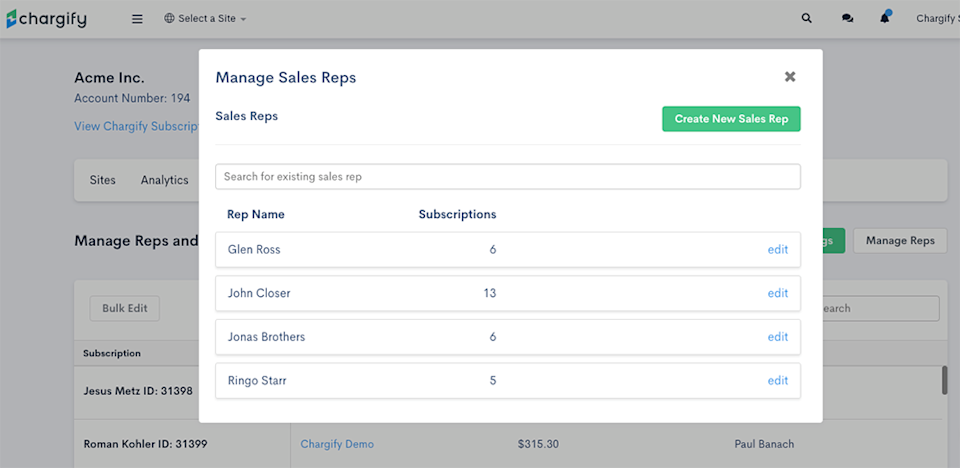Switch to the Analytics tab
Screen dimensions: 960x468
[x=165, y=180]
